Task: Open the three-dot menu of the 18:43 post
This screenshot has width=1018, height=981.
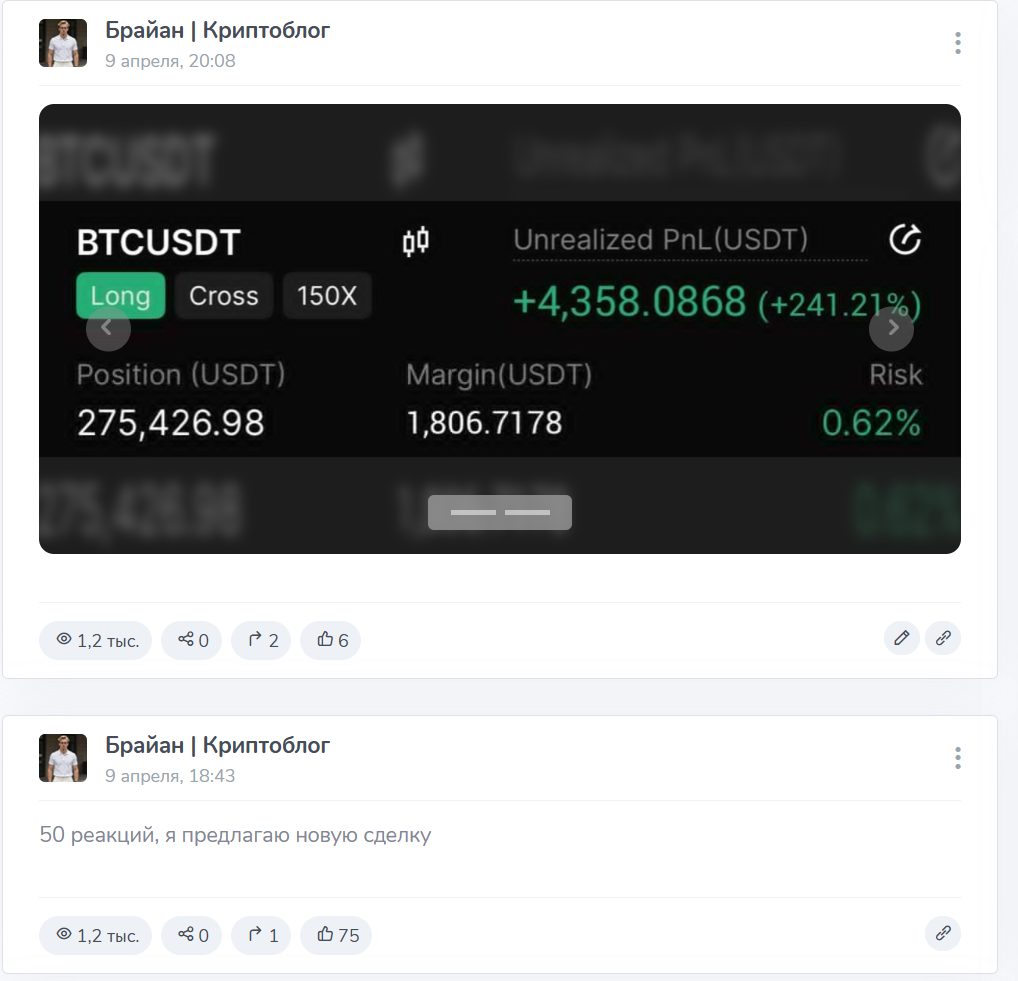Action: tap(958, 758)
